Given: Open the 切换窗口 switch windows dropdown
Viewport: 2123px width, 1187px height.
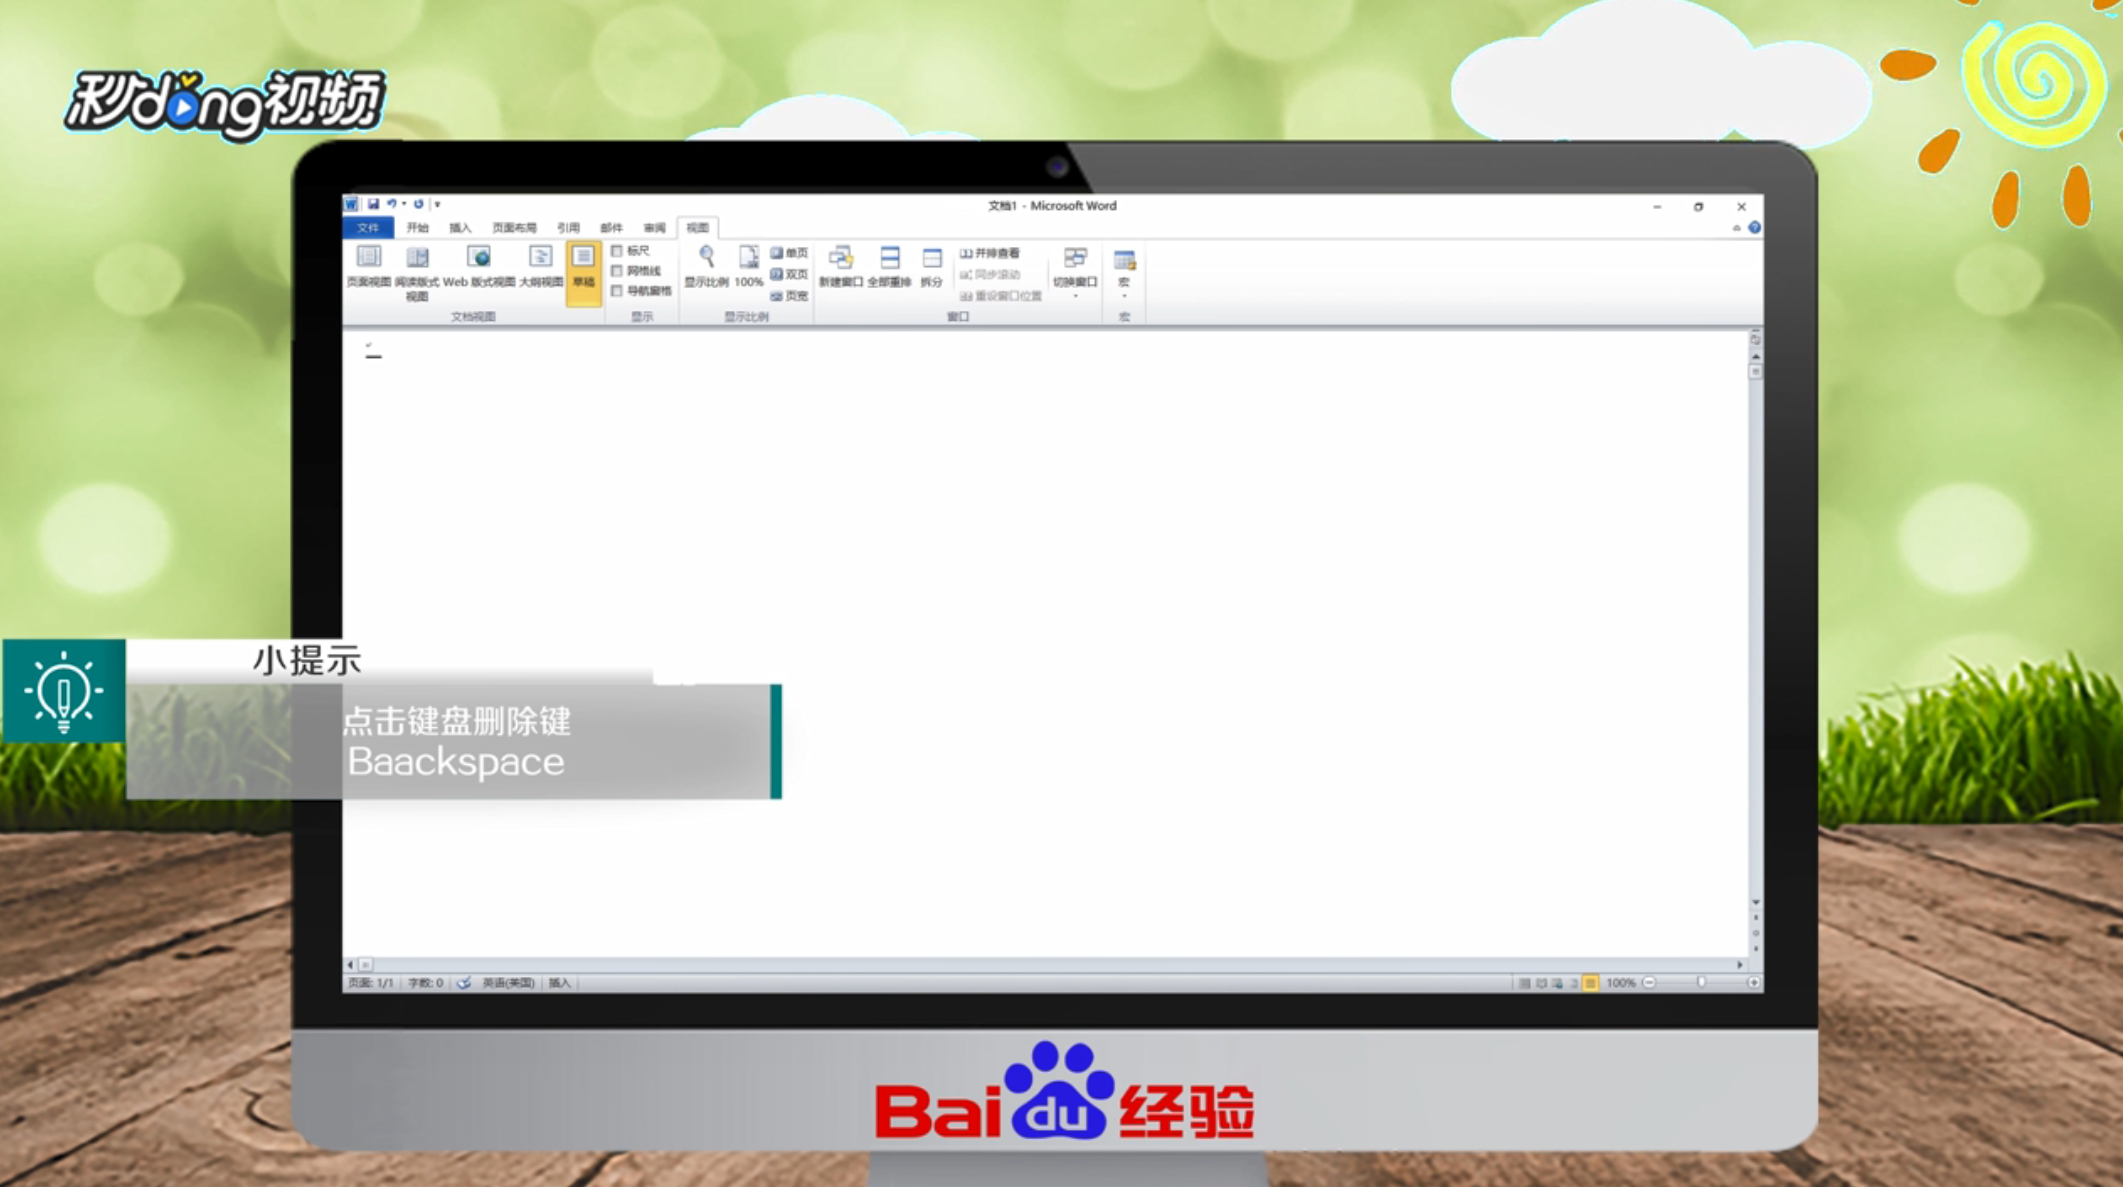Looking at the screenshot, I should (1077, 273).
